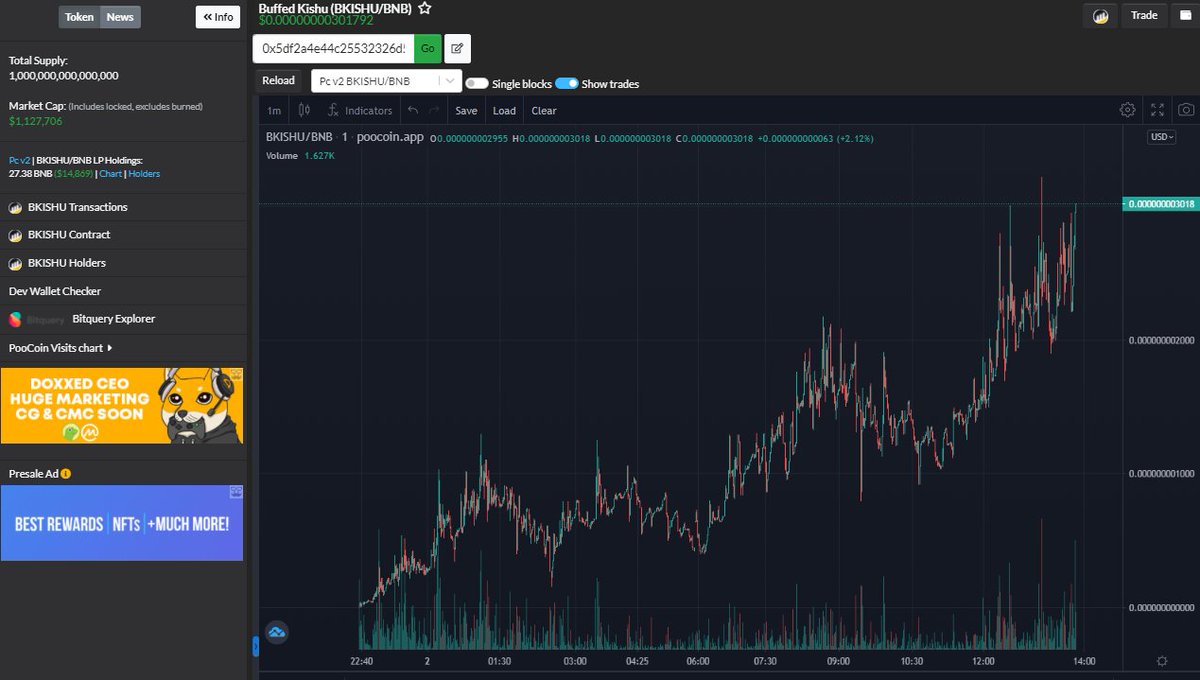
Task: Load a saved chart layout
Action: click(x=504, y=111)
